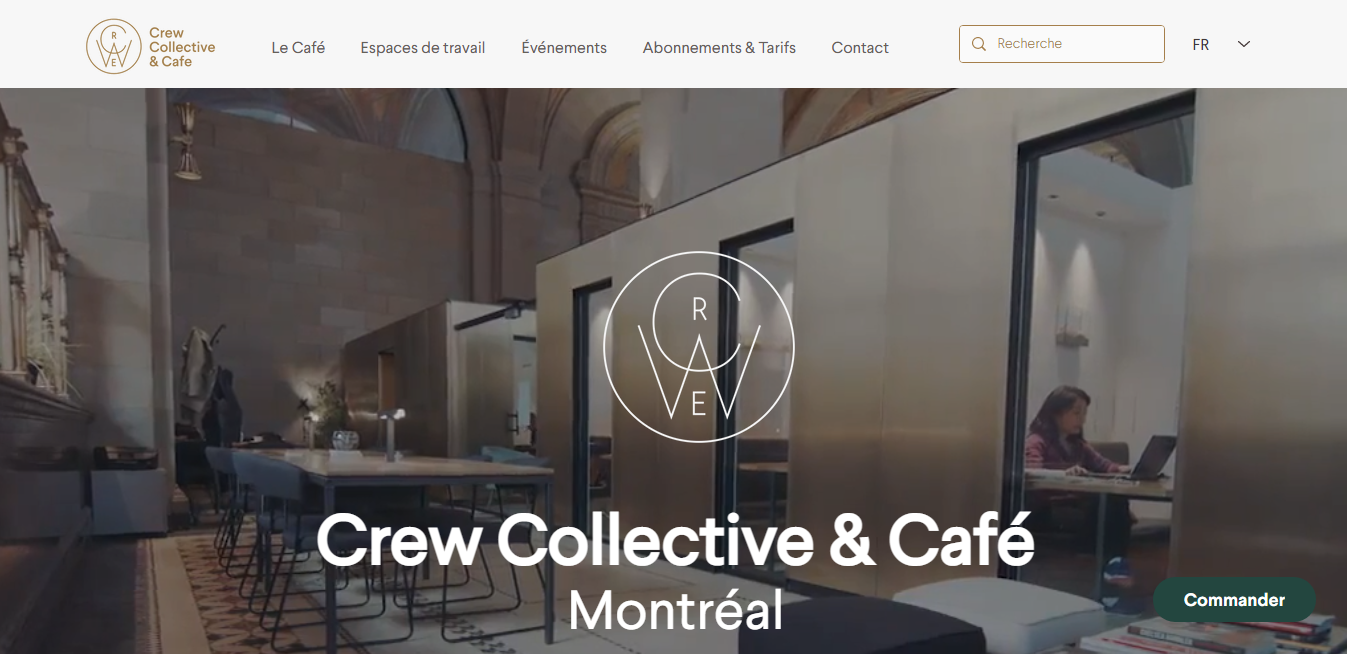The height and width of the screenshot is (654, 1347).
Task: Click the Crew Collective & Café hero heading
Action: (675, 539)
